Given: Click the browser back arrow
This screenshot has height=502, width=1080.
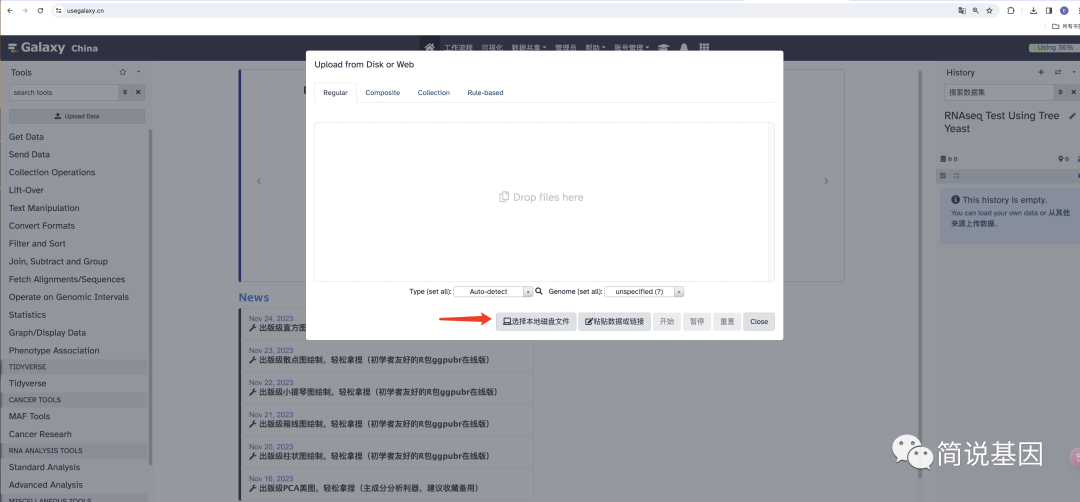Looking at the screenshot, I should [10, 11].
